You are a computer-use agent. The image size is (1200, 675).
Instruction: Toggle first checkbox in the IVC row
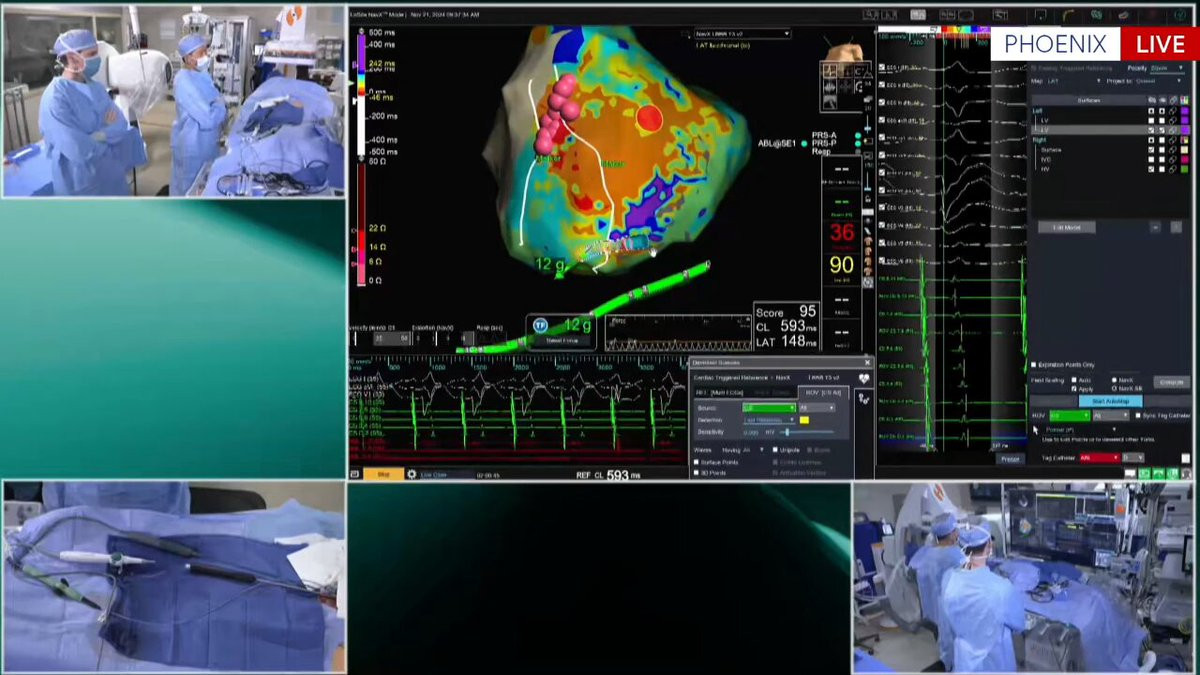tap(1151, 160)
